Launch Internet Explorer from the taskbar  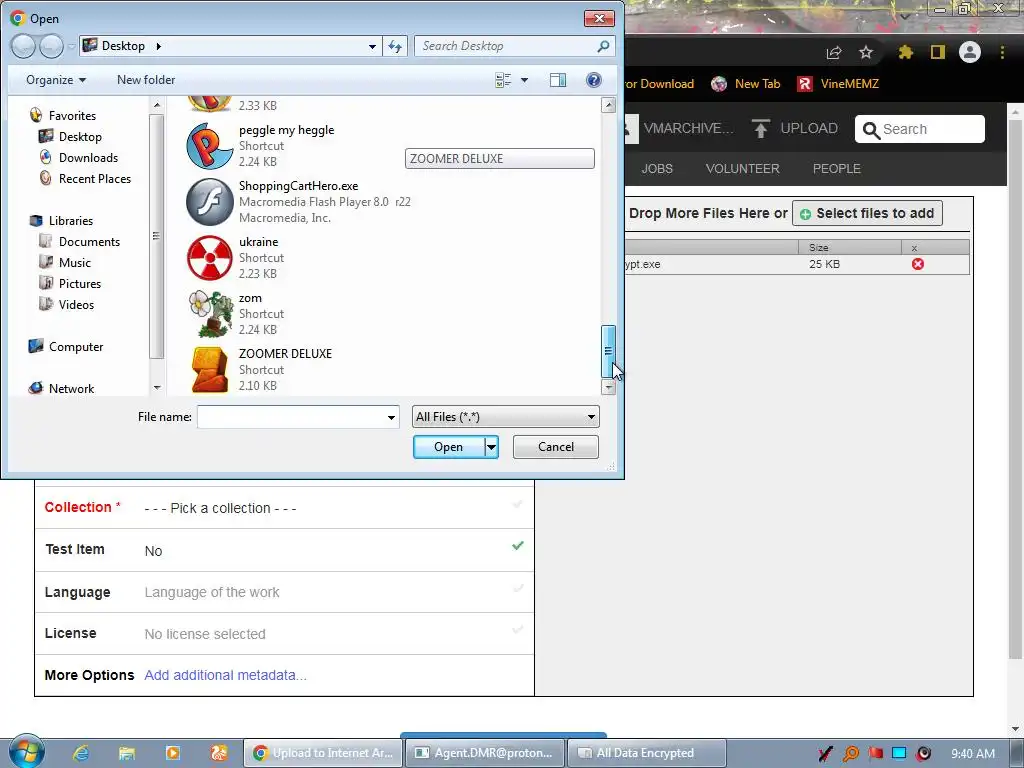pos(81,753)
